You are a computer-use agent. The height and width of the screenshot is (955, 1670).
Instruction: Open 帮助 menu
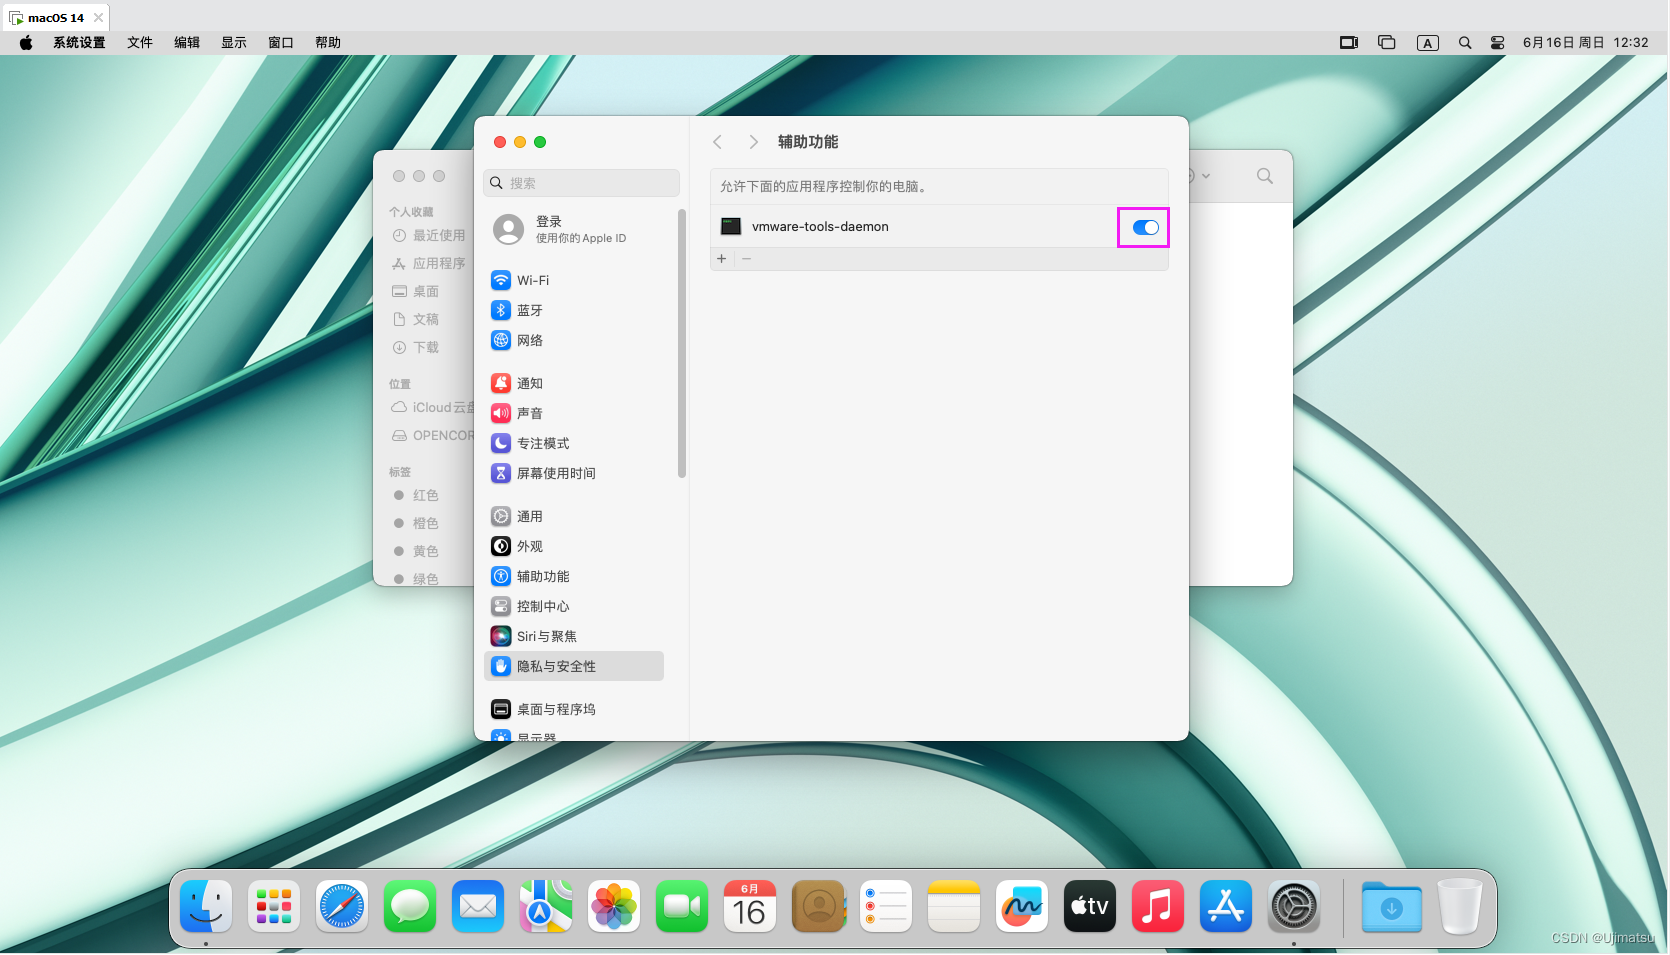pos(328,42)
